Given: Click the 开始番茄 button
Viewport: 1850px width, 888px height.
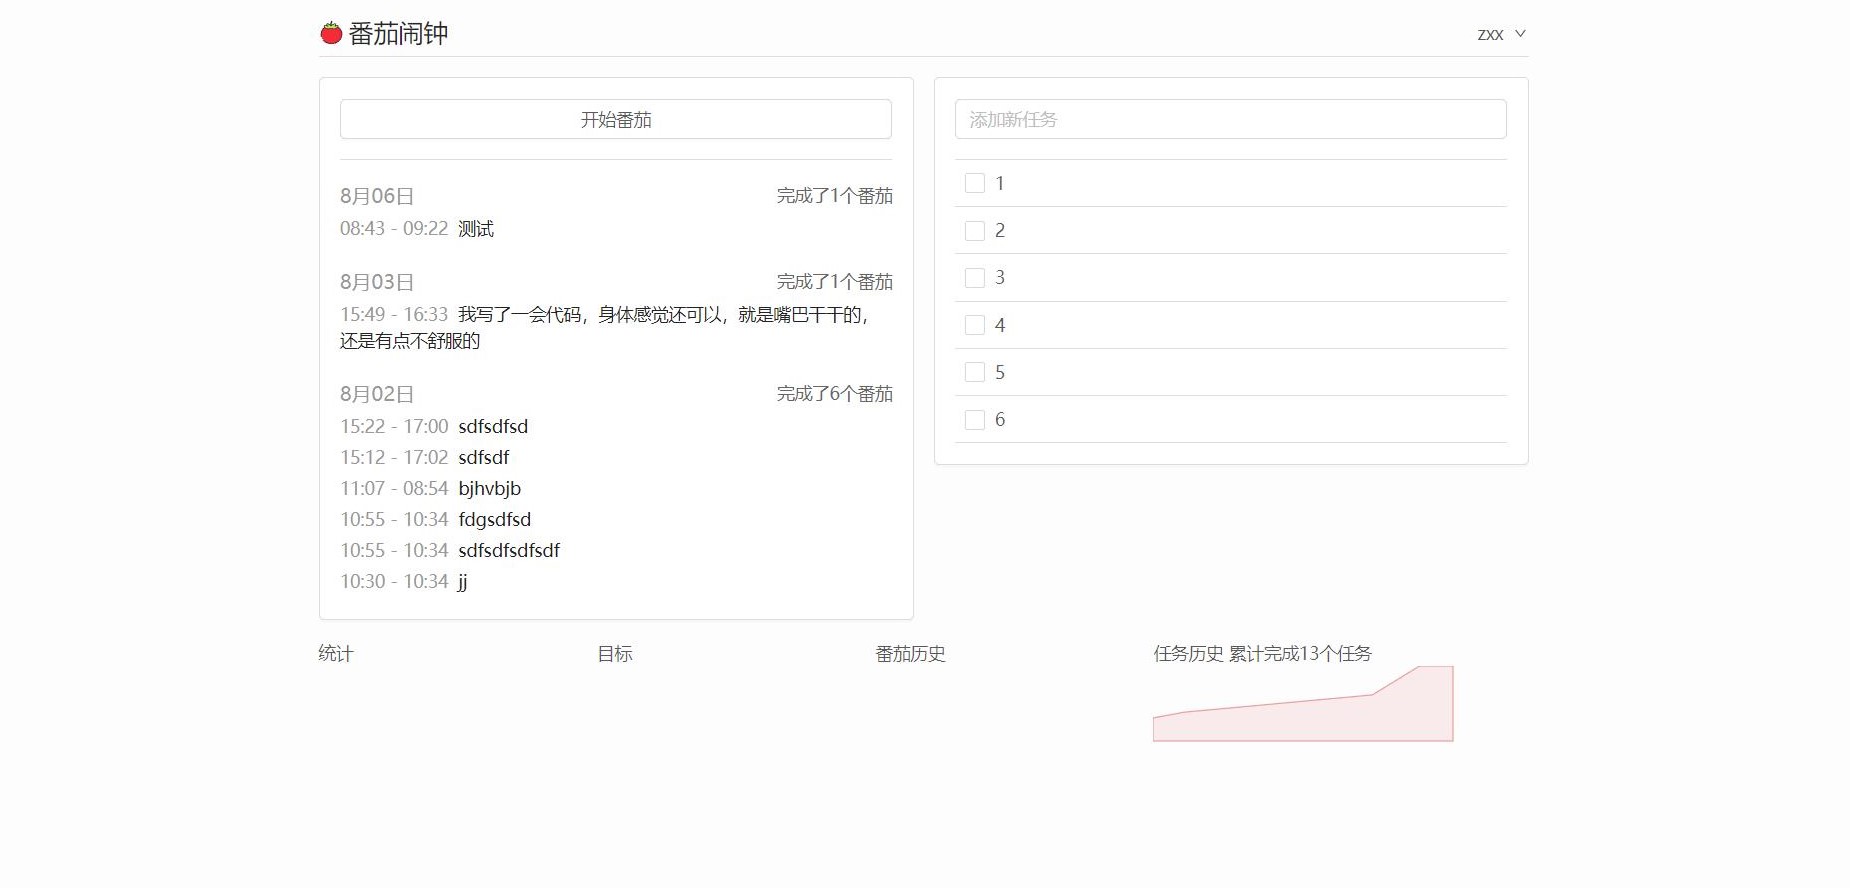Looking at the screenshot, I should tap(616, 119).
